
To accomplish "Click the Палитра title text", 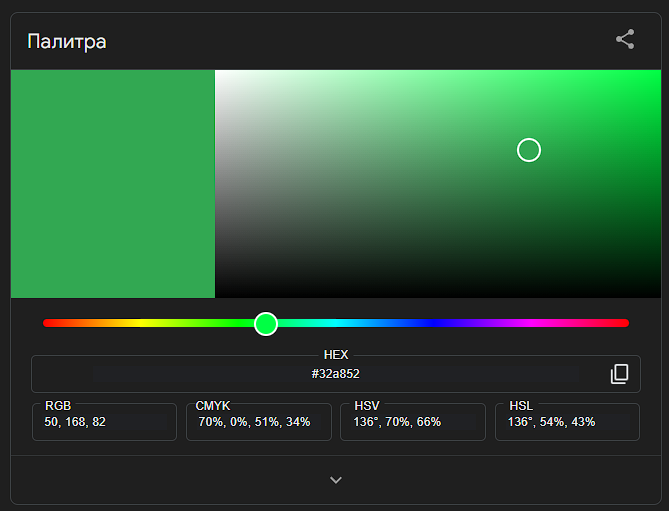I will [67, 42].
